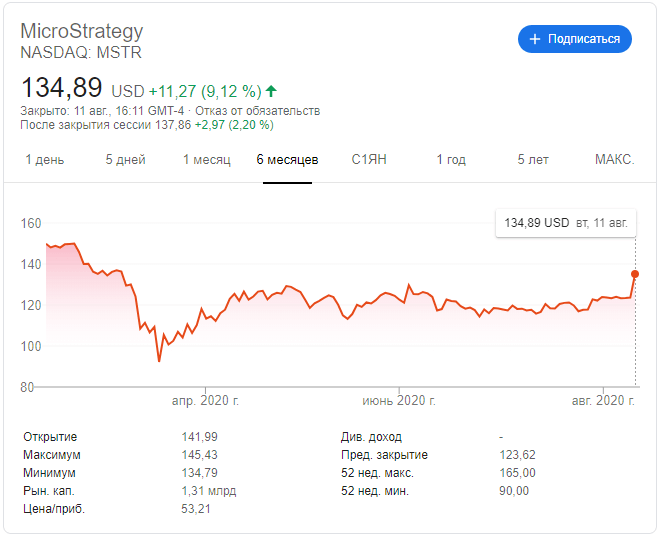661x535 pixels.
Task: Switch to the 5 дней tab
Action: click(x=126, y=160)
